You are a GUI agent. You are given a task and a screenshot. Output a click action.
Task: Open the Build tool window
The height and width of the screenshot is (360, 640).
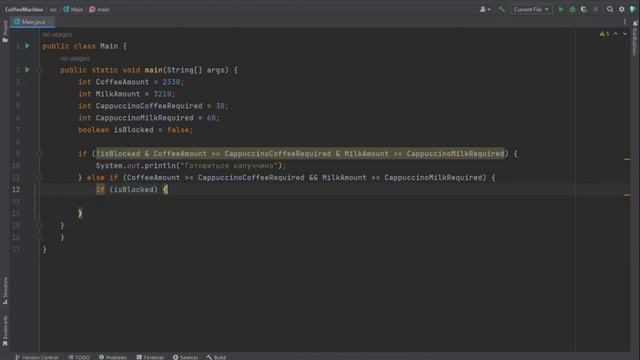pyautogui.click(x=216, y=357)
